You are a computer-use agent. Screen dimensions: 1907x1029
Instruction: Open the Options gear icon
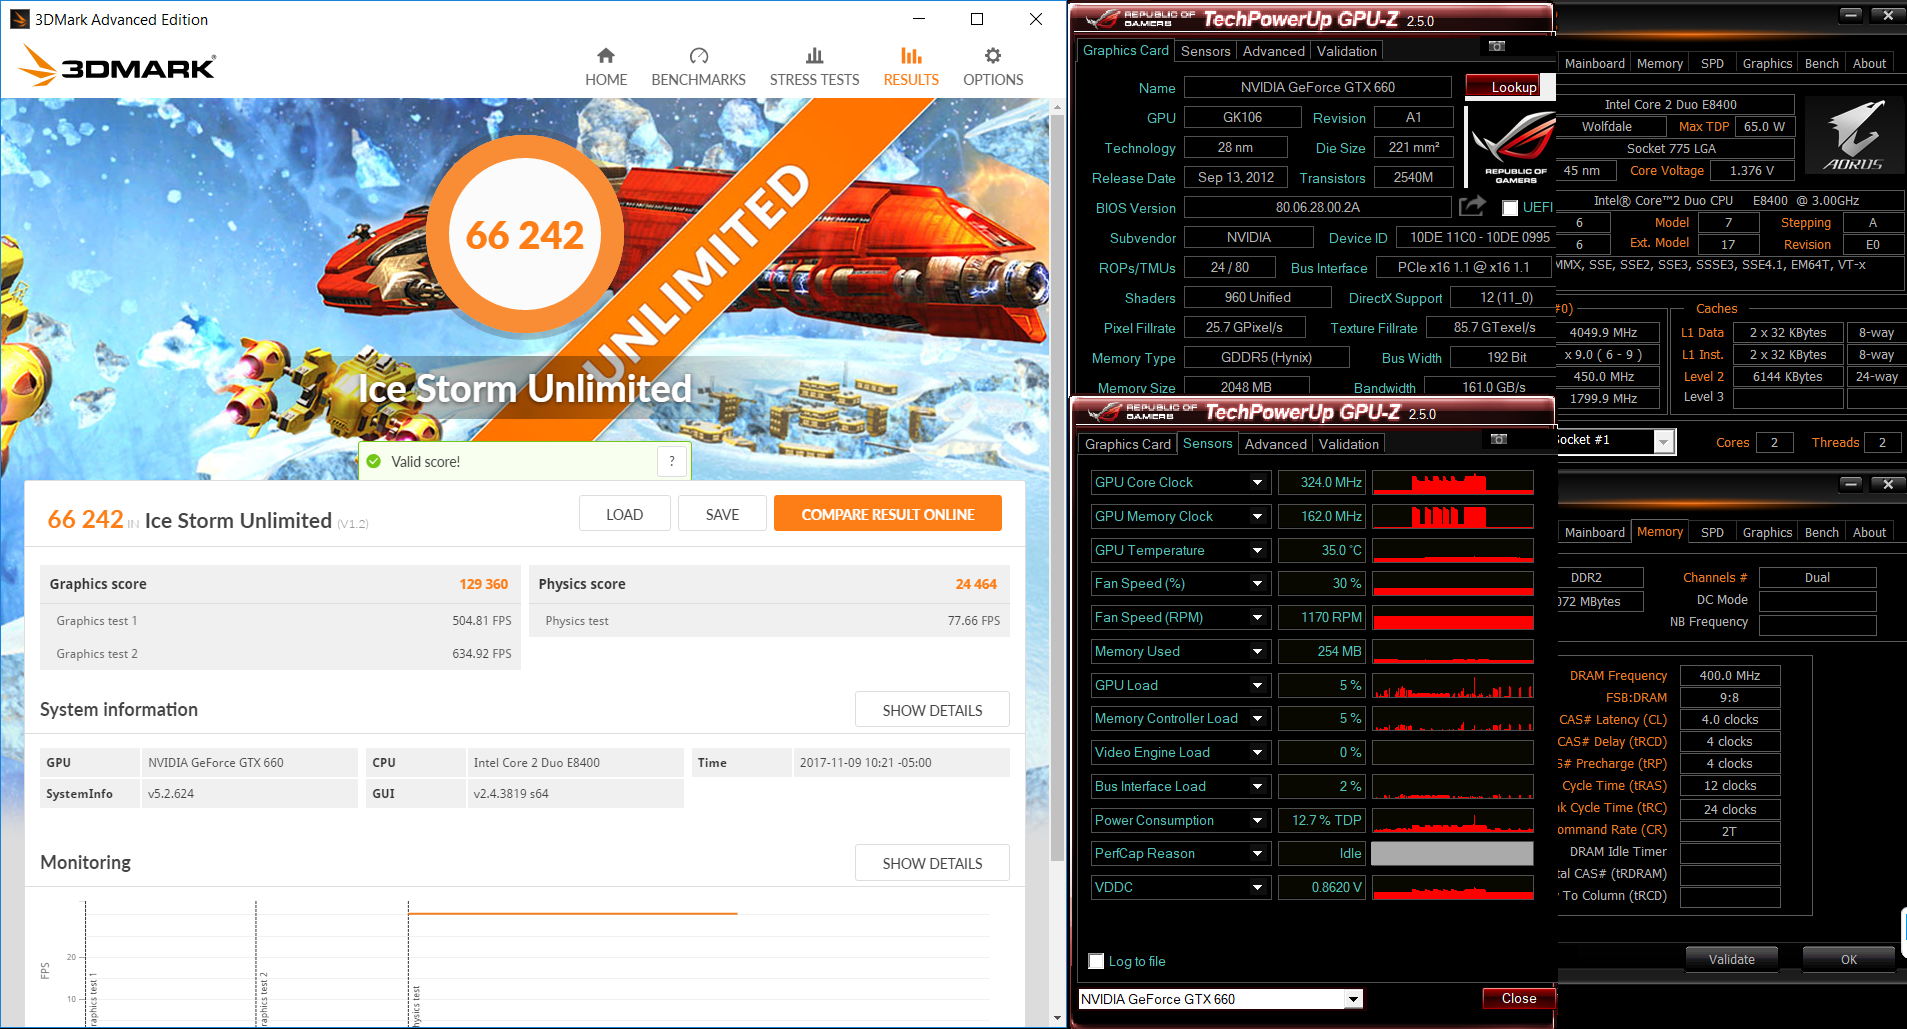click(x=993, y=55)
